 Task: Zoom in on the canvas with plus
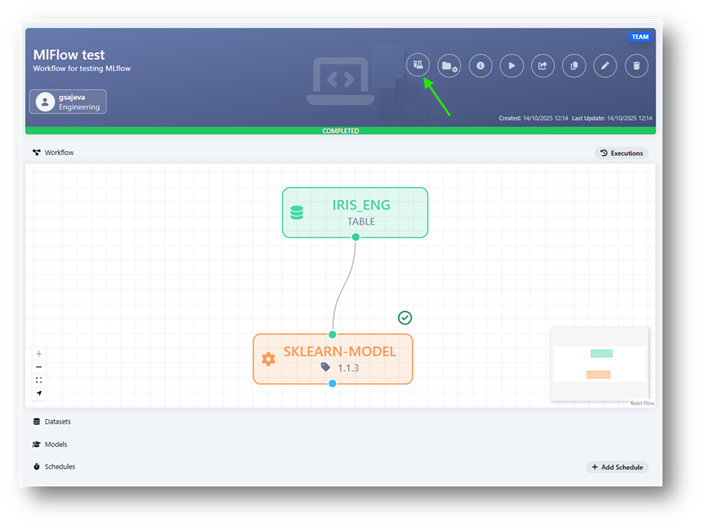[39, 354]
